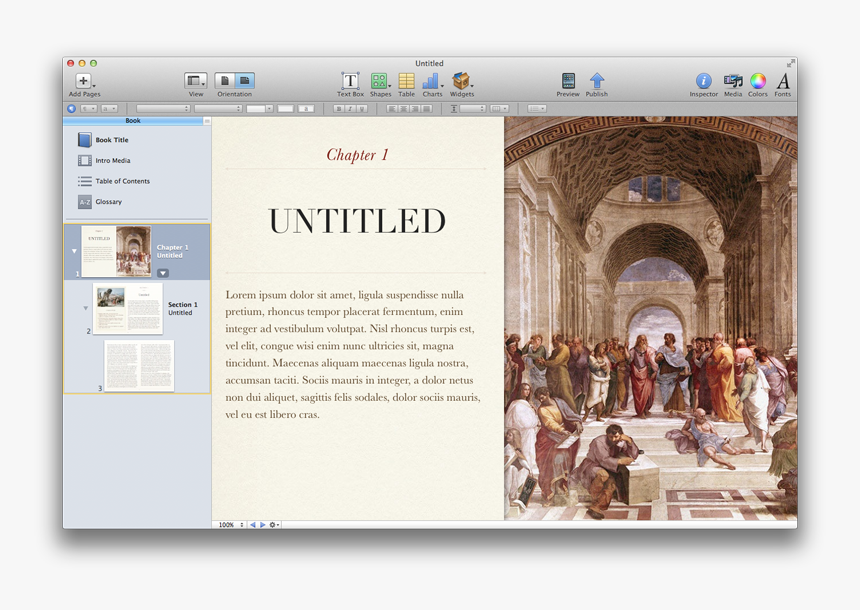Enter full screen via window corner arrows
Image resolution: width=860 pixels, height=610 pixels.
pyautogui.click(x=790, y=63)
